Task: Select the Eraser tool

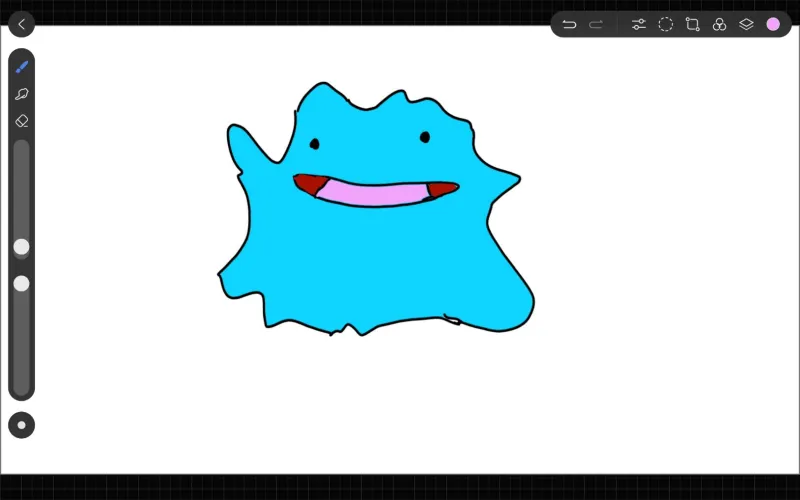Action: (x=21, y=121)
